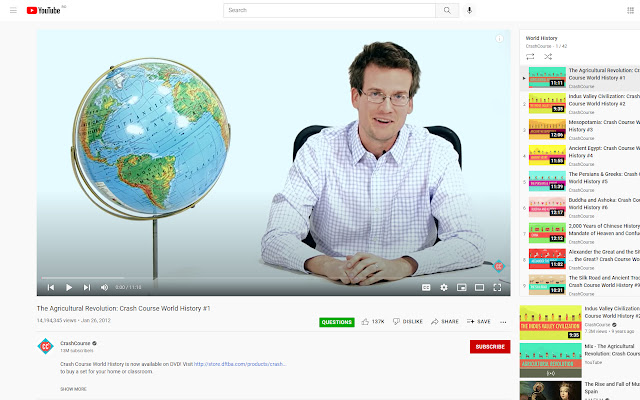Open the YouTube apps grid icon
The height and width of the screenshot is (400, 640).
tap(630, 10)
